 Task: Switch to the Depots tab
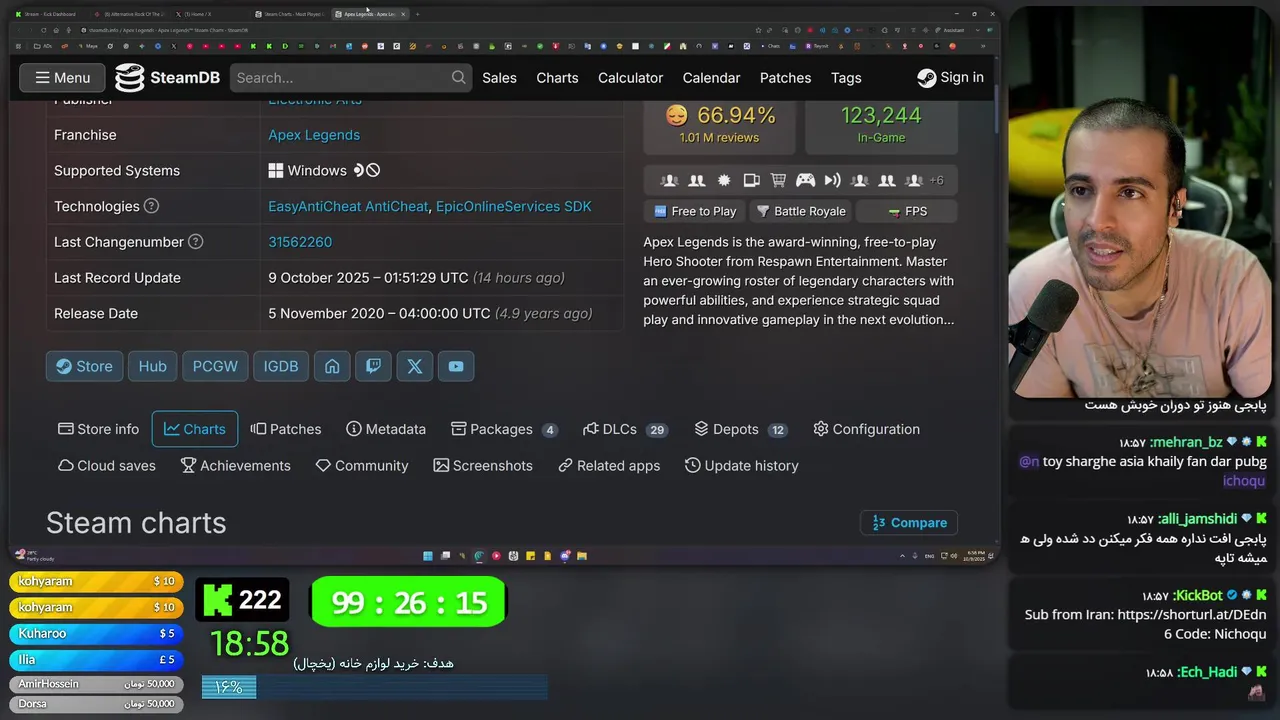pyautogui.click(x=741, y=429)
